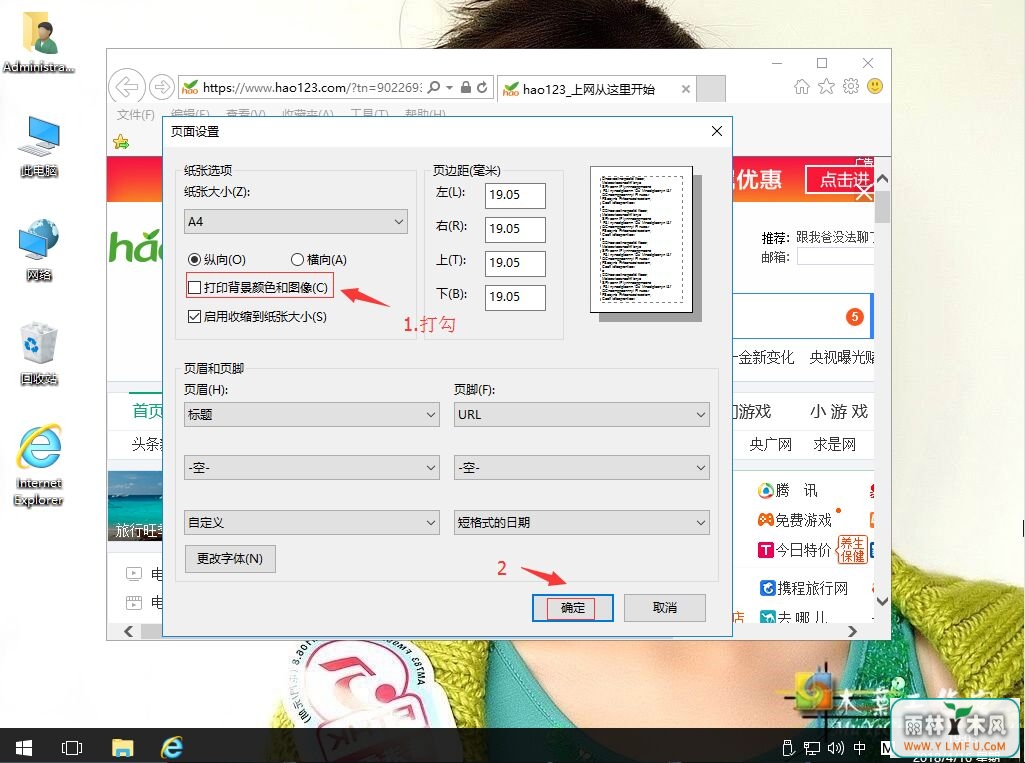Click the 右(R) margin field
Image resolution: width=1025 pixels, height=763 pixels.
515,229
